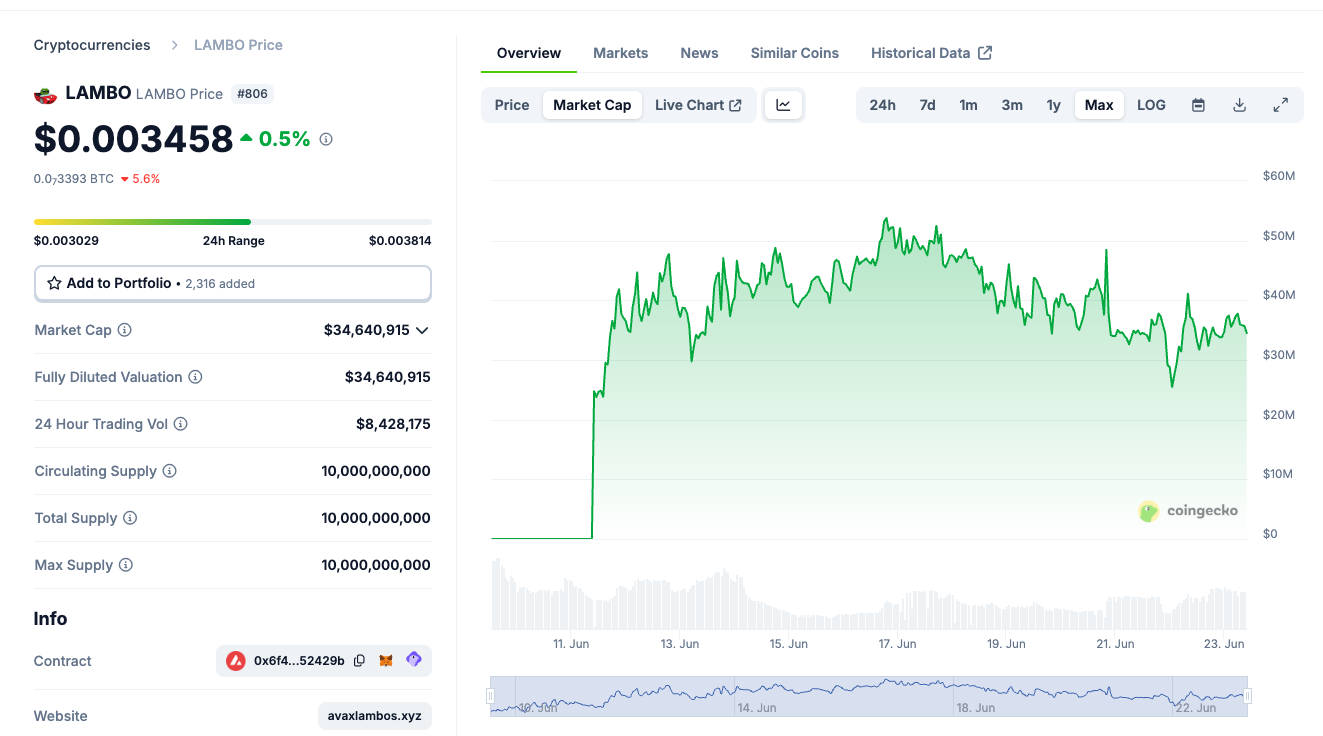Copy the contract address with copy icon
1323x736 pixels.
(x=360, y=661)
